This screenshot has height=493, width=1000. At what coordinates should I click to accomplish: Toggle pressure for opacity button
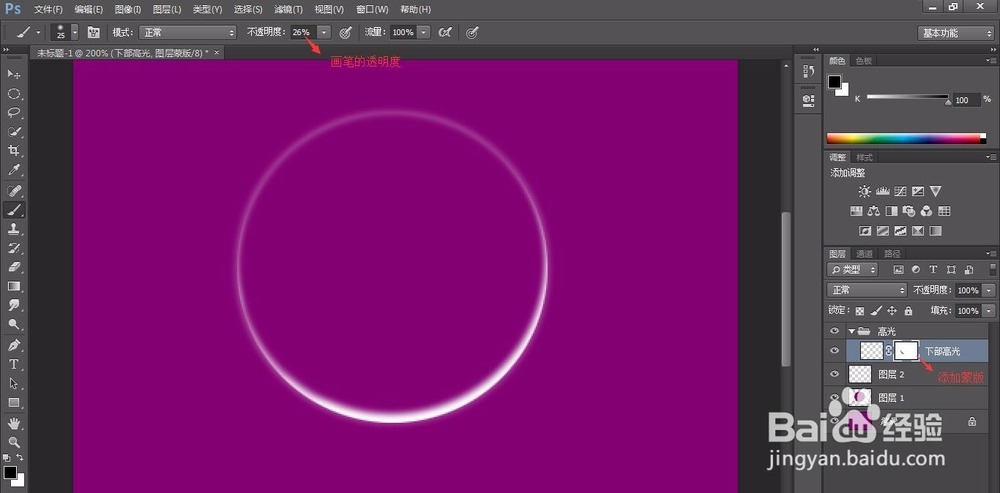point(346,32)
